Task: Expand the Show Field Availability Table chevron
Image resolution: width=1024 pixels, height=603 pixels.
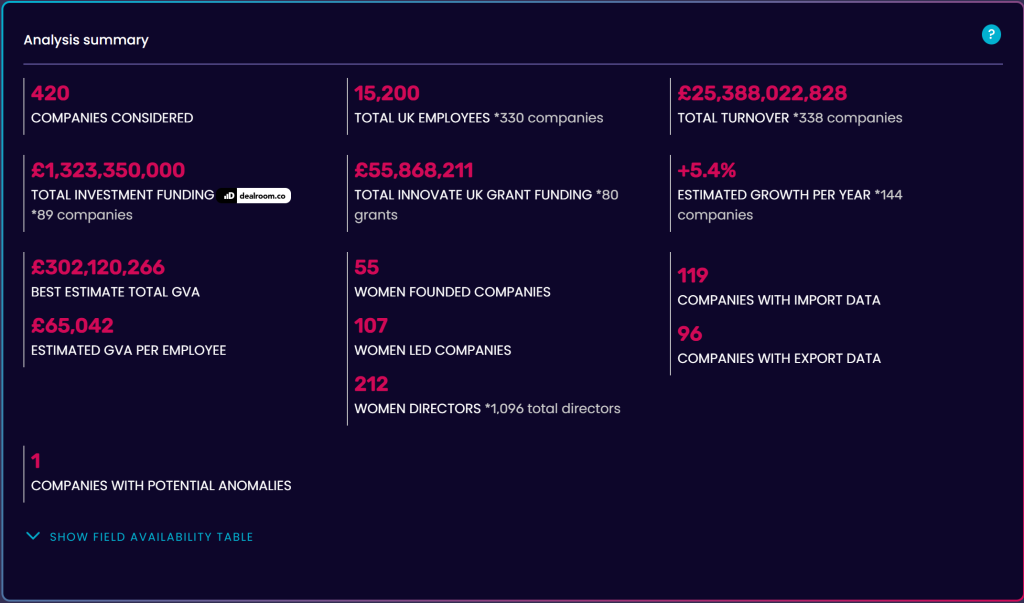Action: point(35,537)
